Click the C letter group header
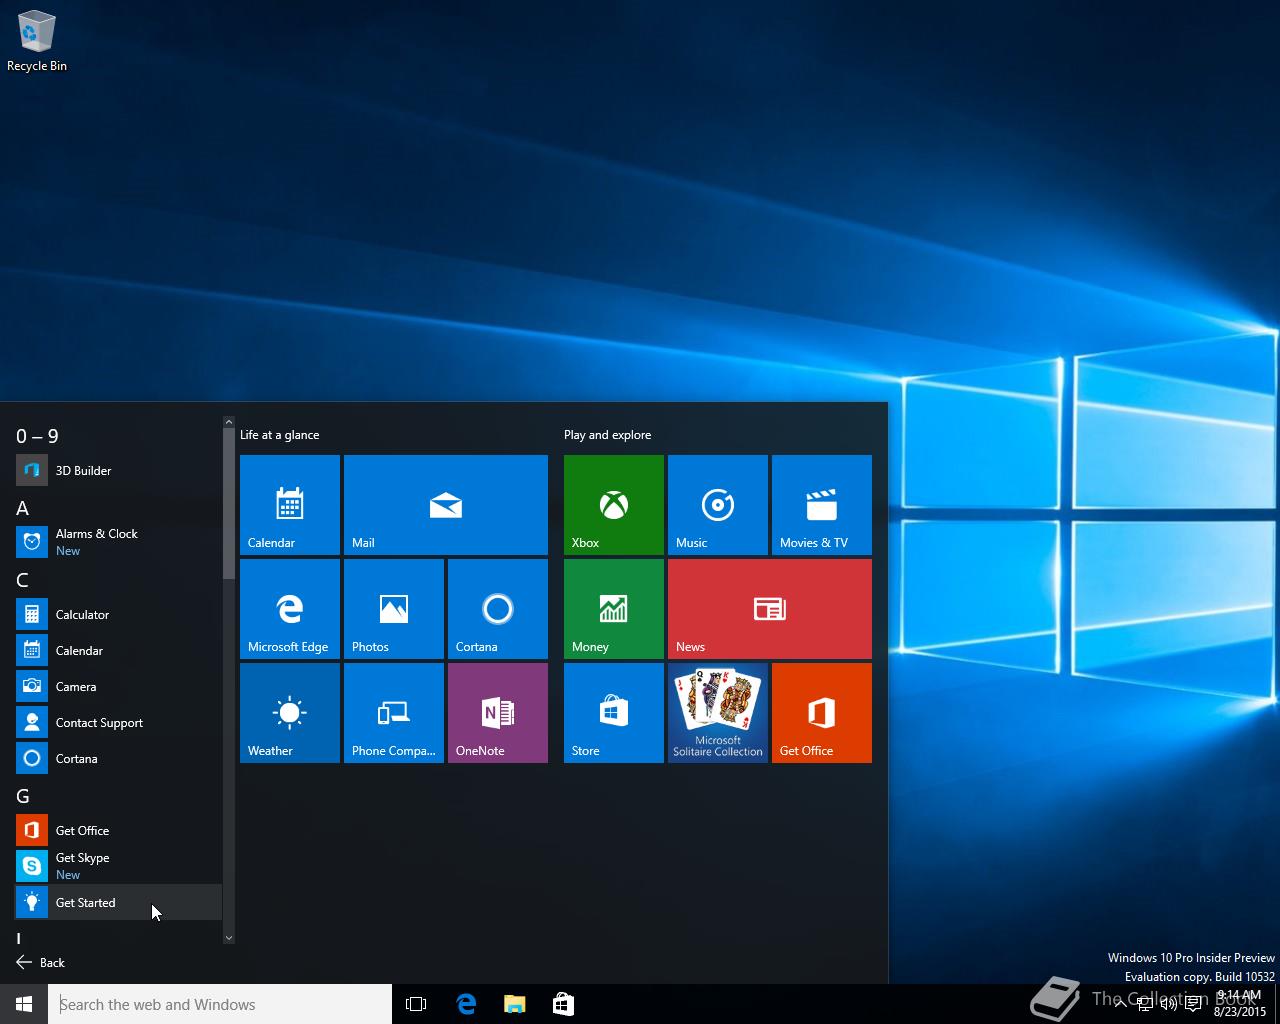Viewport: 1280px width, 1024px height. point(22,580)
